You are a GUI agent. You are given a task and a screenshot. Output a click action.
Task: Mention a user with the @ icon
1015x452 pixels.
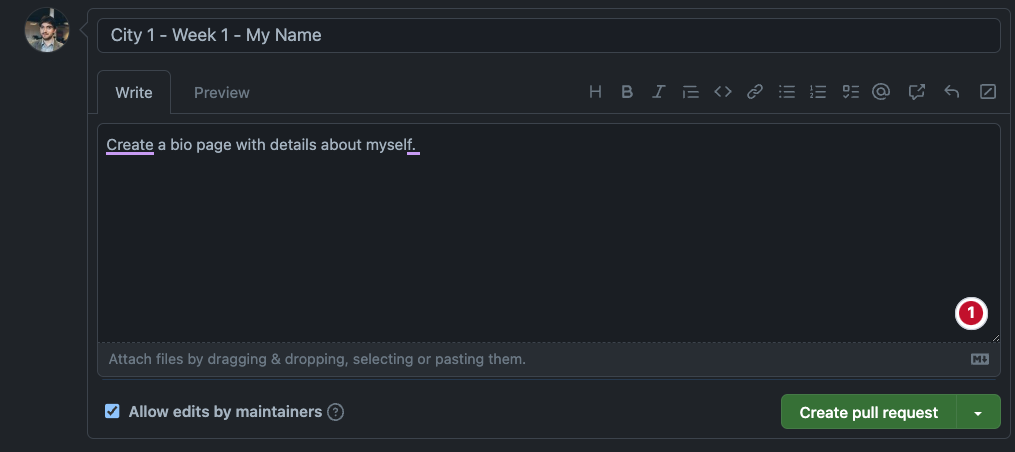pyautogui.click(x=881, y=92)
